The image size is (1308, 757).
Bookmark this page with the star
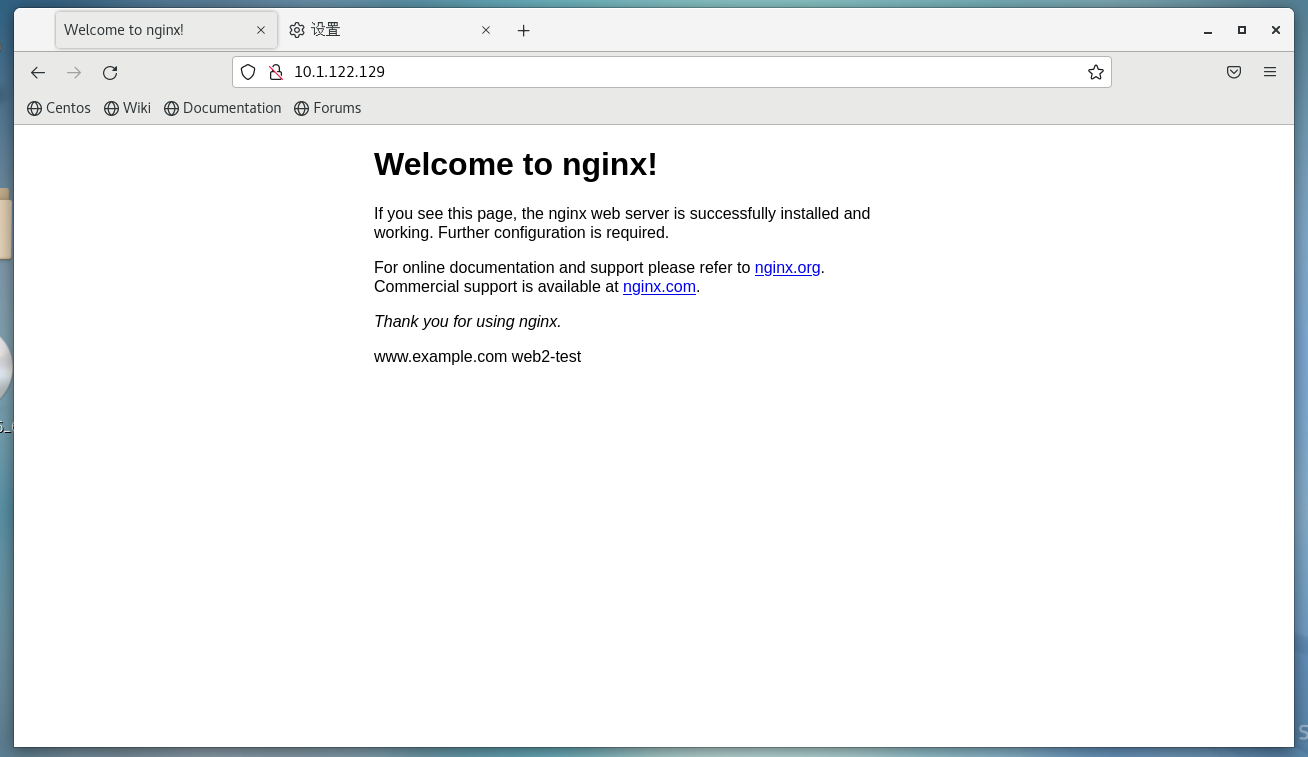tap(1096, 72)
